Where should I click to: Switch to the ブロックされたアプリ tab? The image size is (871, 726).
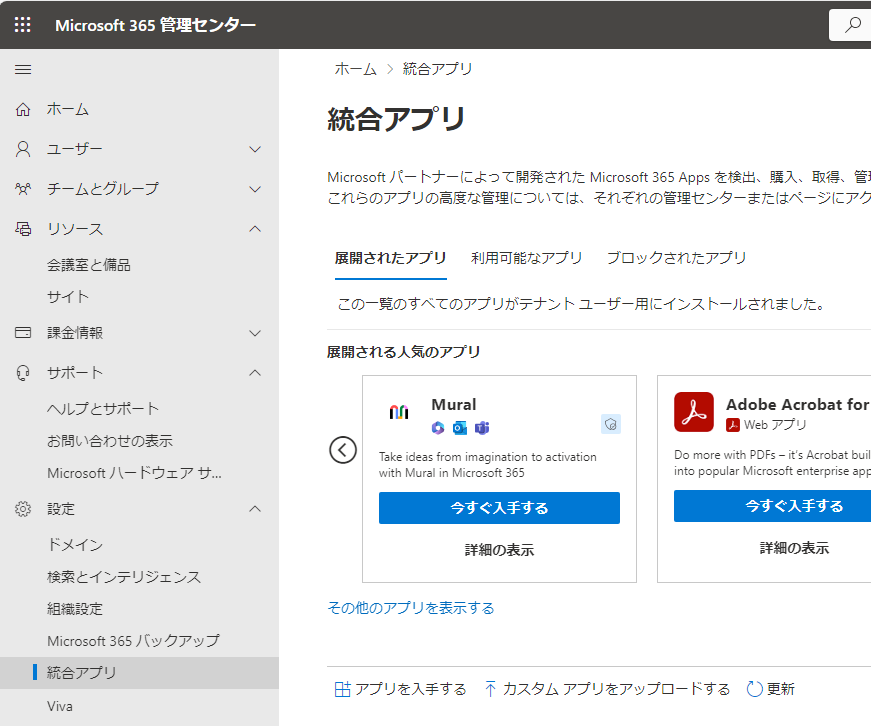(676, 258)
